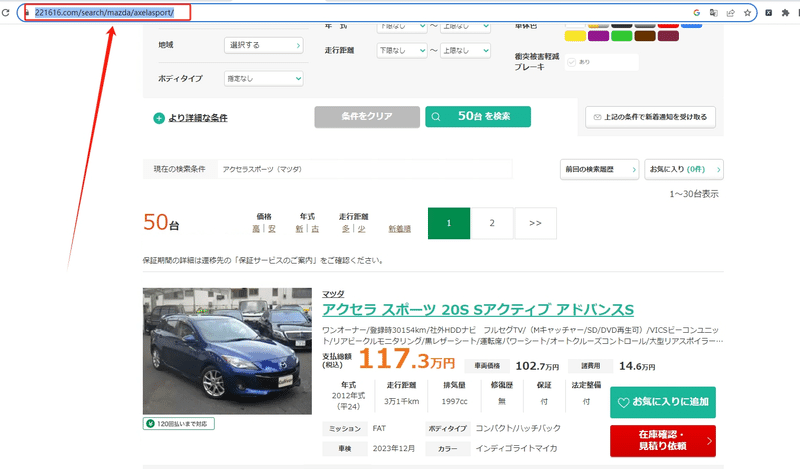Open お気に入り (0件) button

pos(684,169)
